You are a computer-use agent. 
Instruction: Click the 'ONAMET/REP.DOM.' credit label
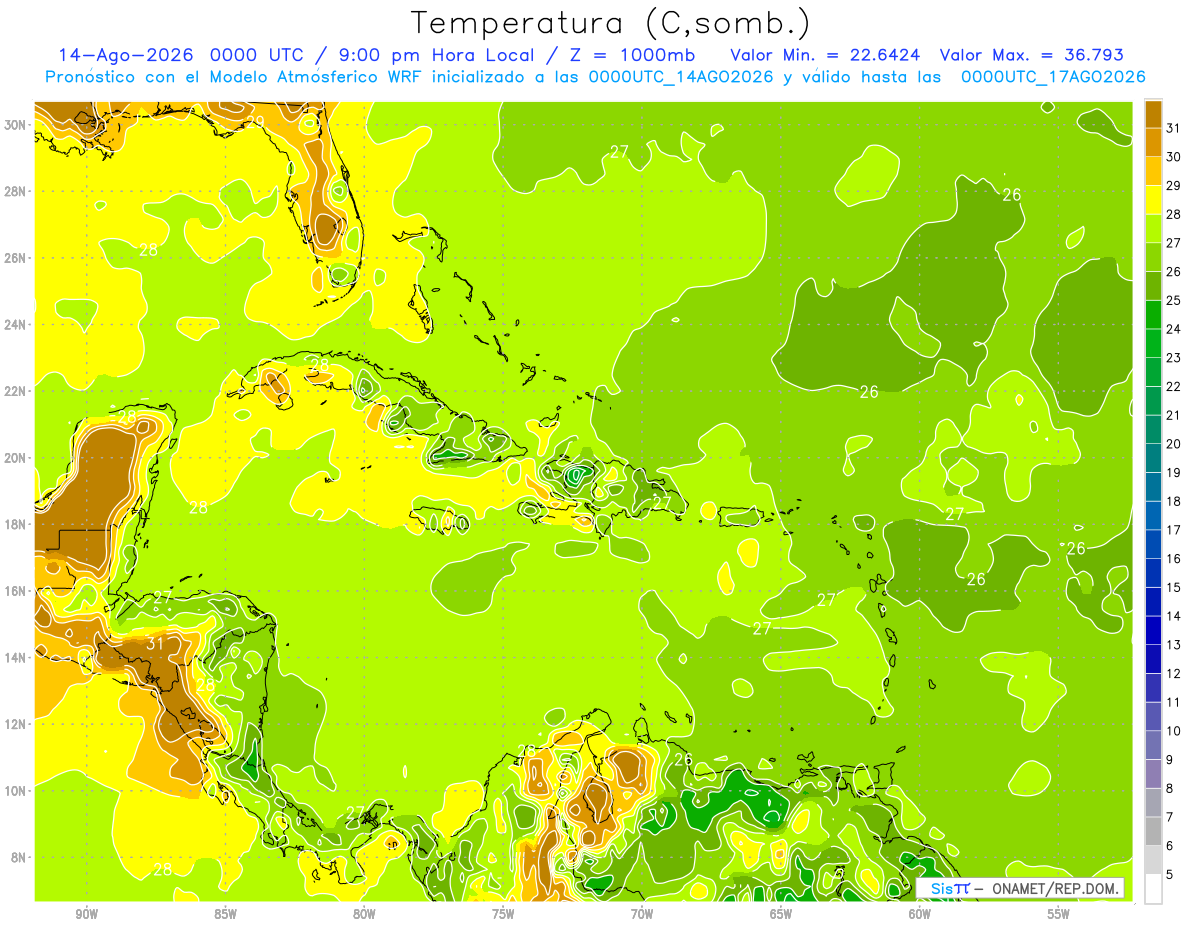point(1055,888)
